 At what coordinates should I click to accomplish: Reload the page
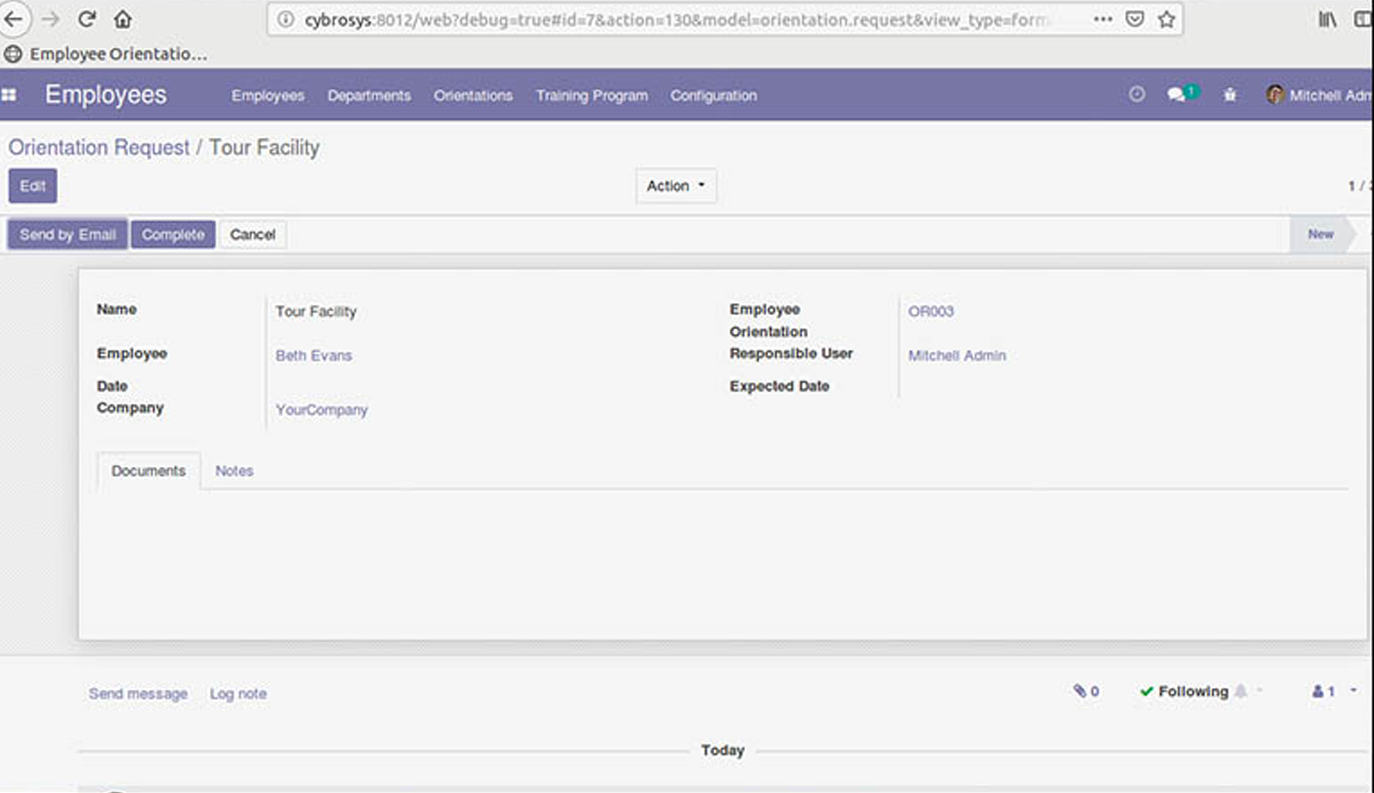tap(87, 19)
